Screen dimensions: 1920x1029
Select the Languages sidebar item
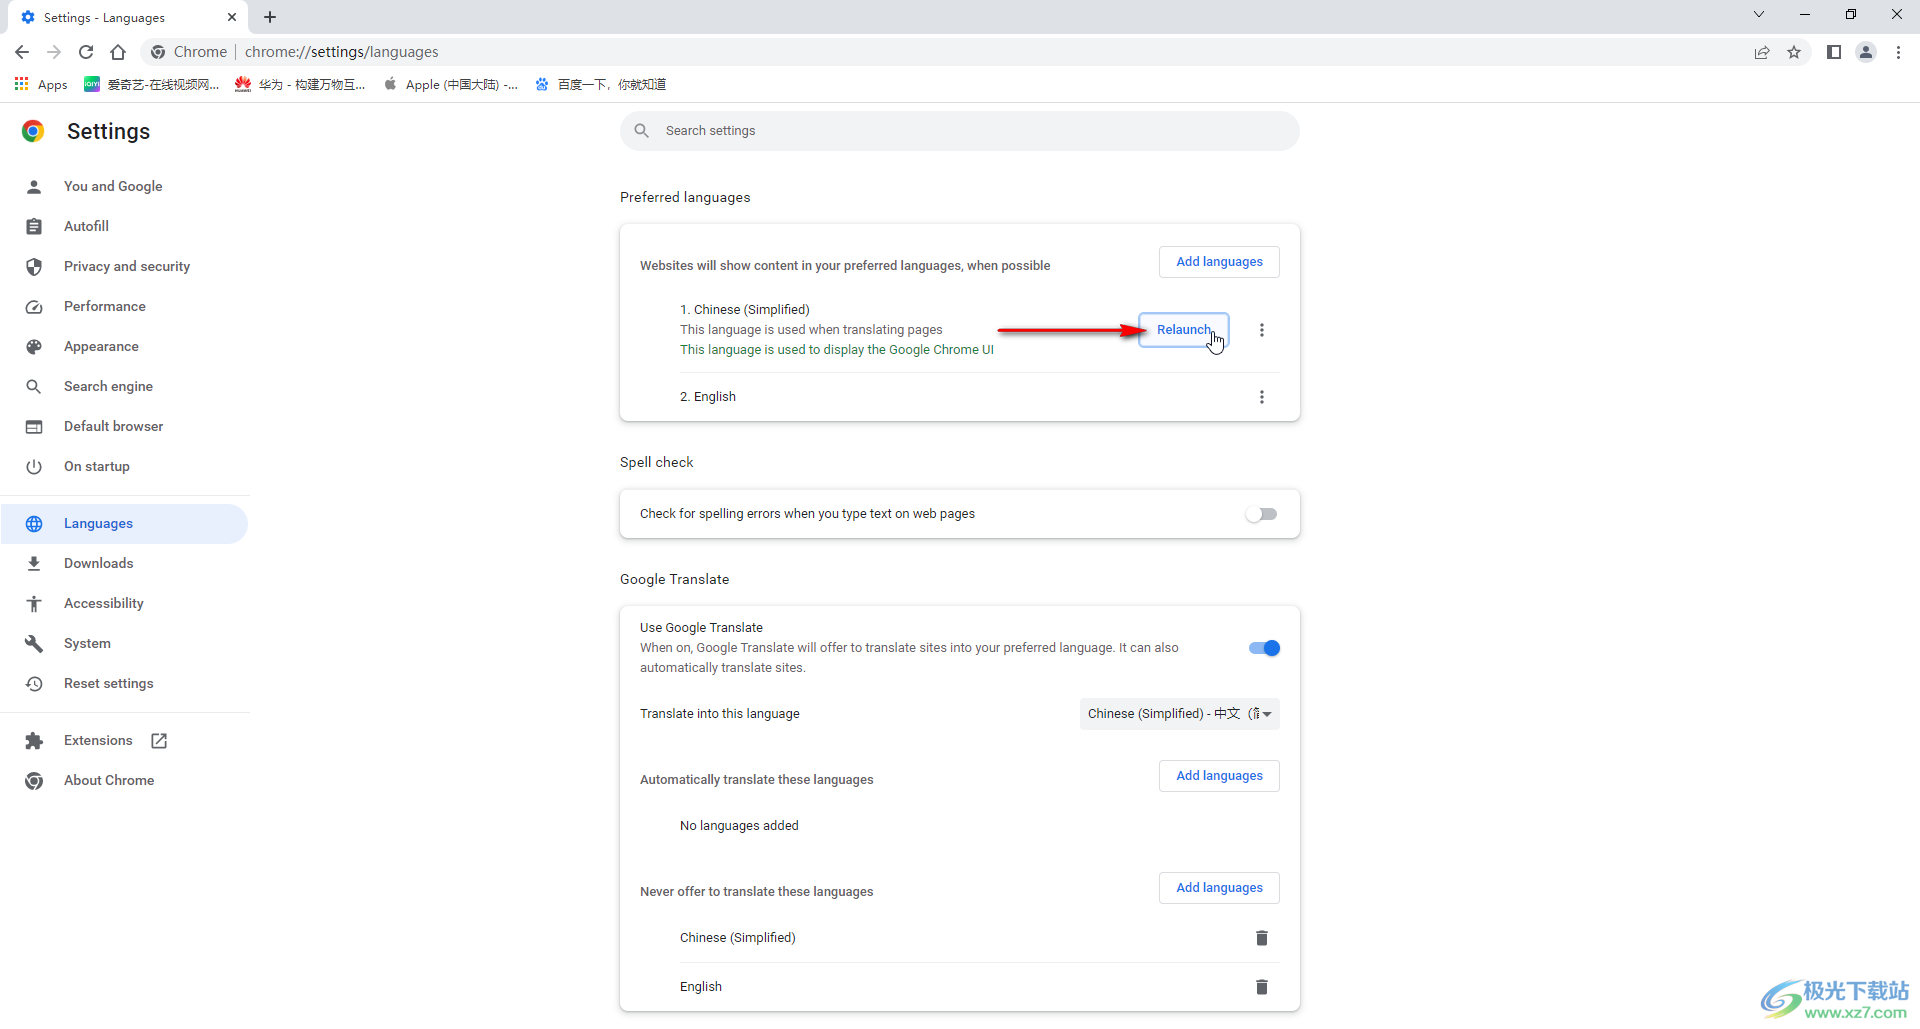[x=124, y=524]
